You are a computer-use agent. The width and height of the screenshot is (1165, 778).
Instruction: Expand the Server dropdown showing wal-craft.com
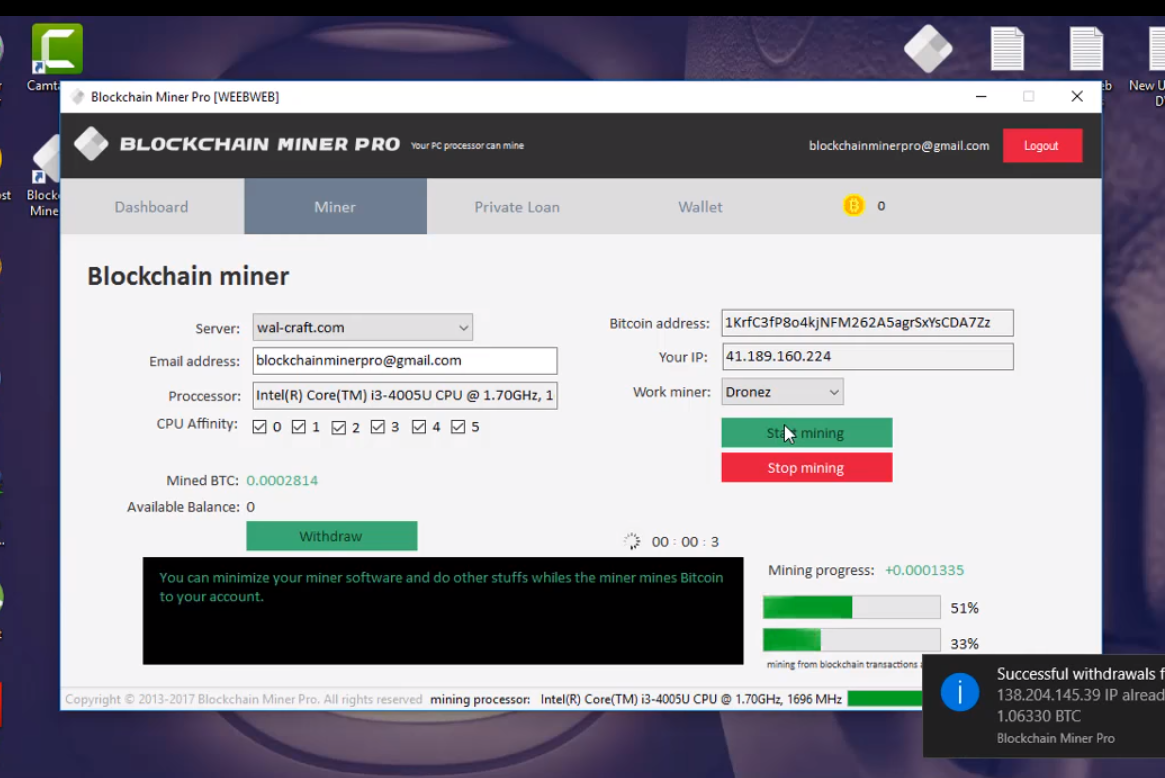click(362, 327)
